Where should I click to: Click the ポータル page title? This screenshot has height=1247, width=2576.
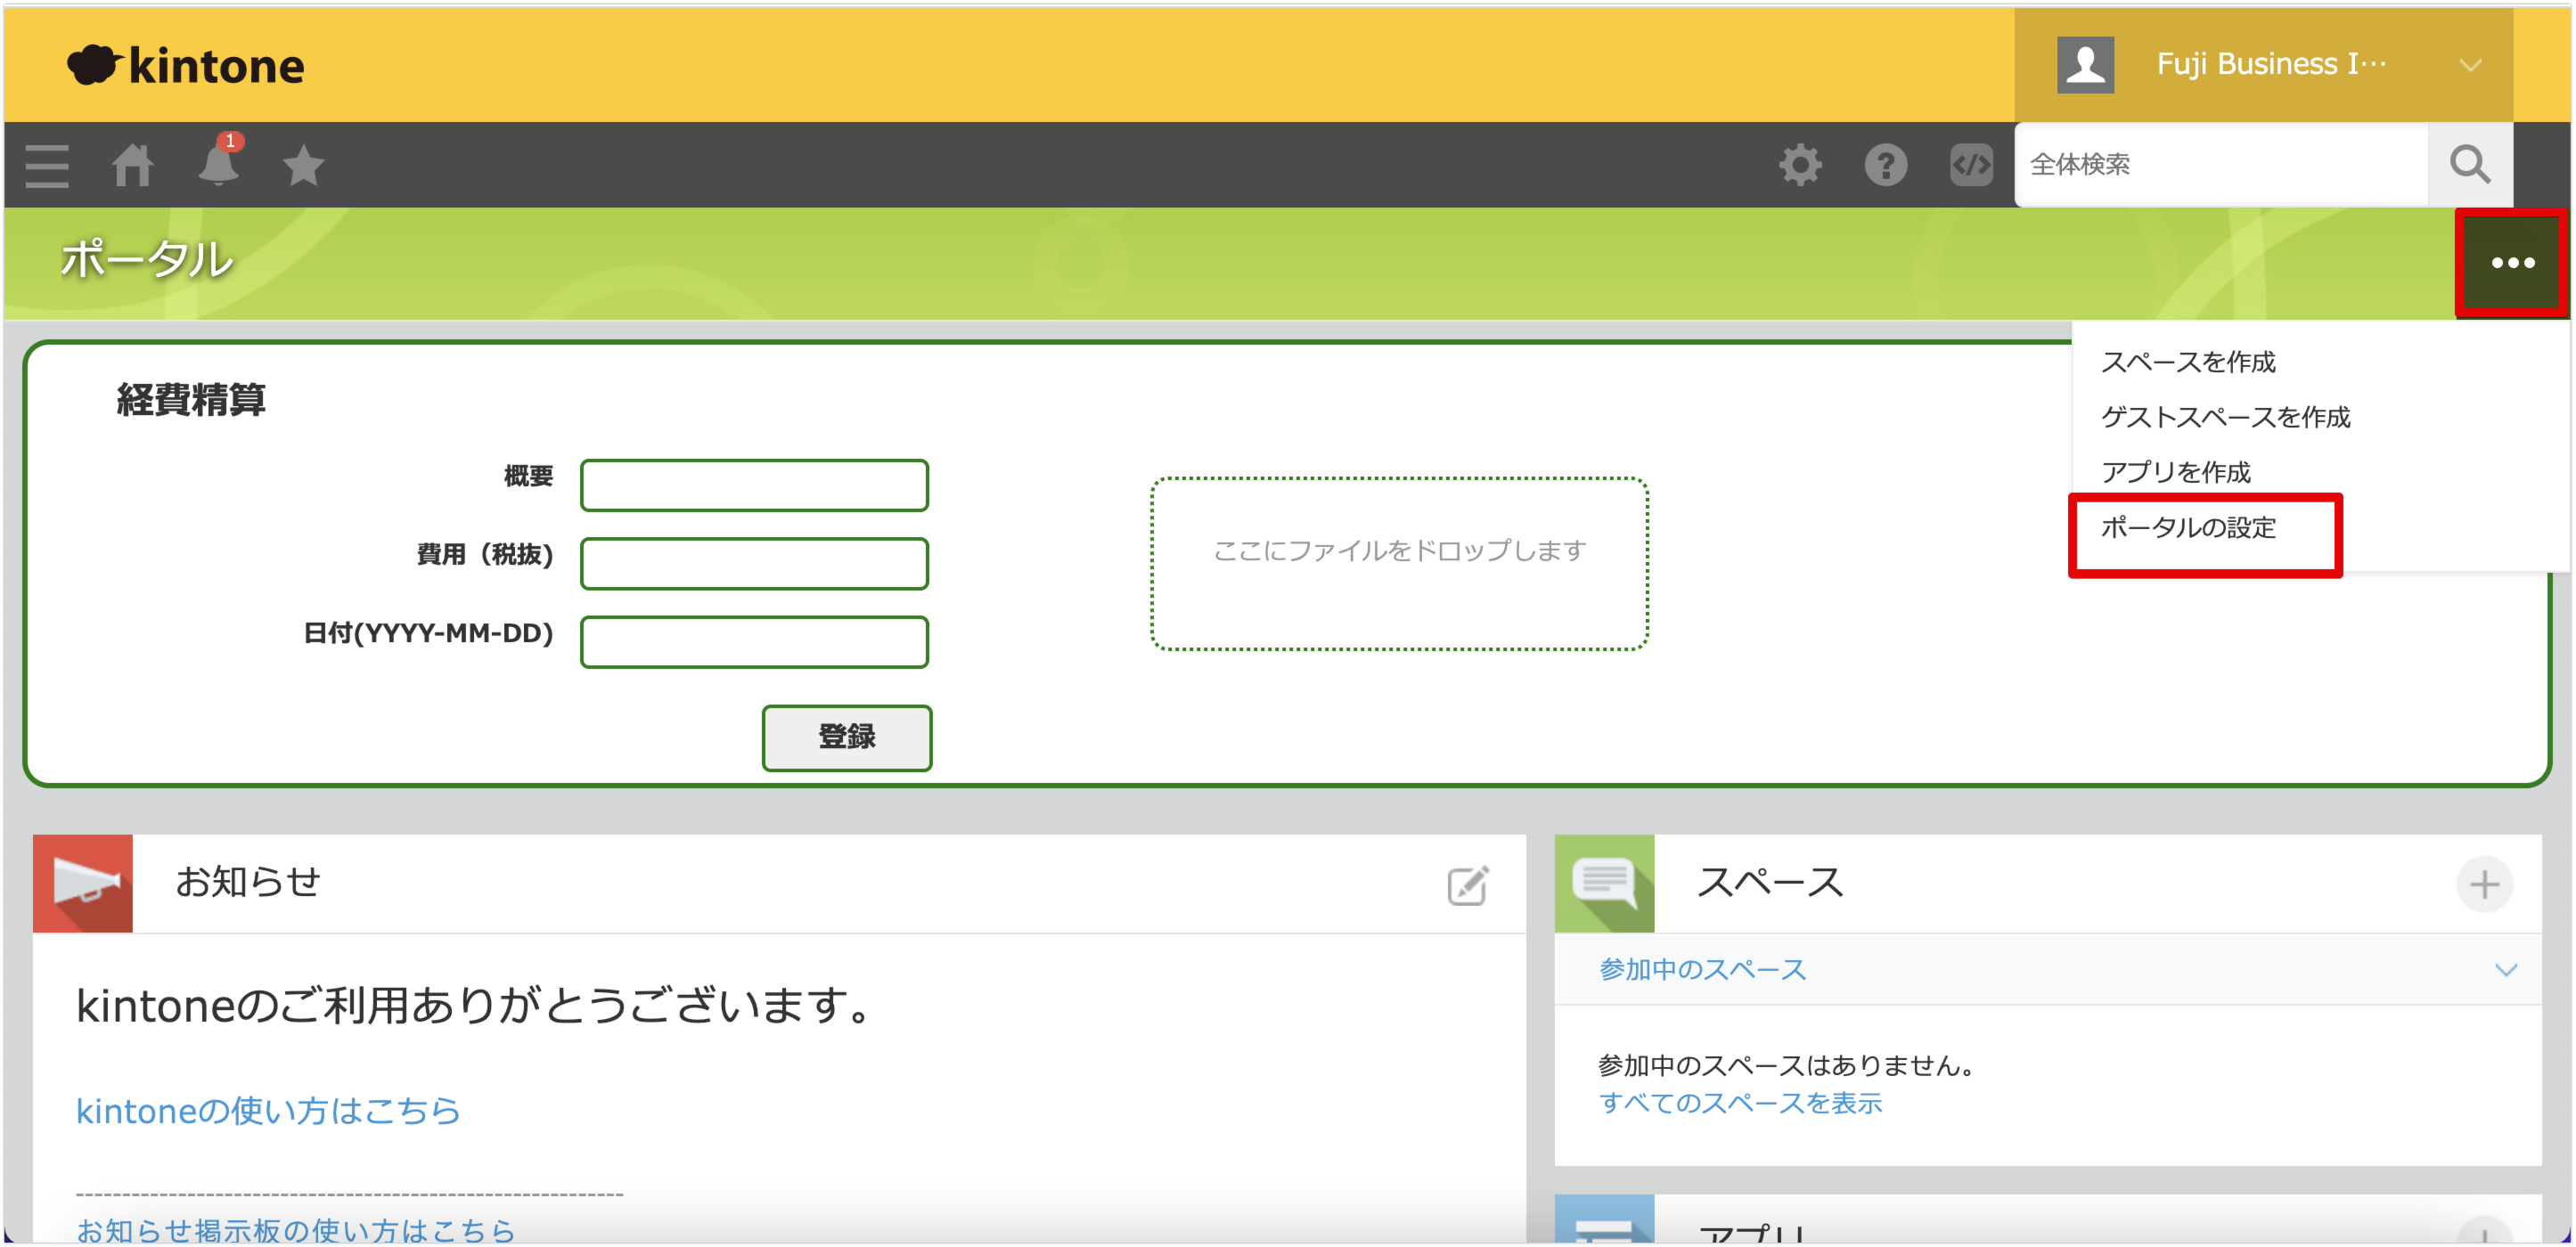point(147,259)
